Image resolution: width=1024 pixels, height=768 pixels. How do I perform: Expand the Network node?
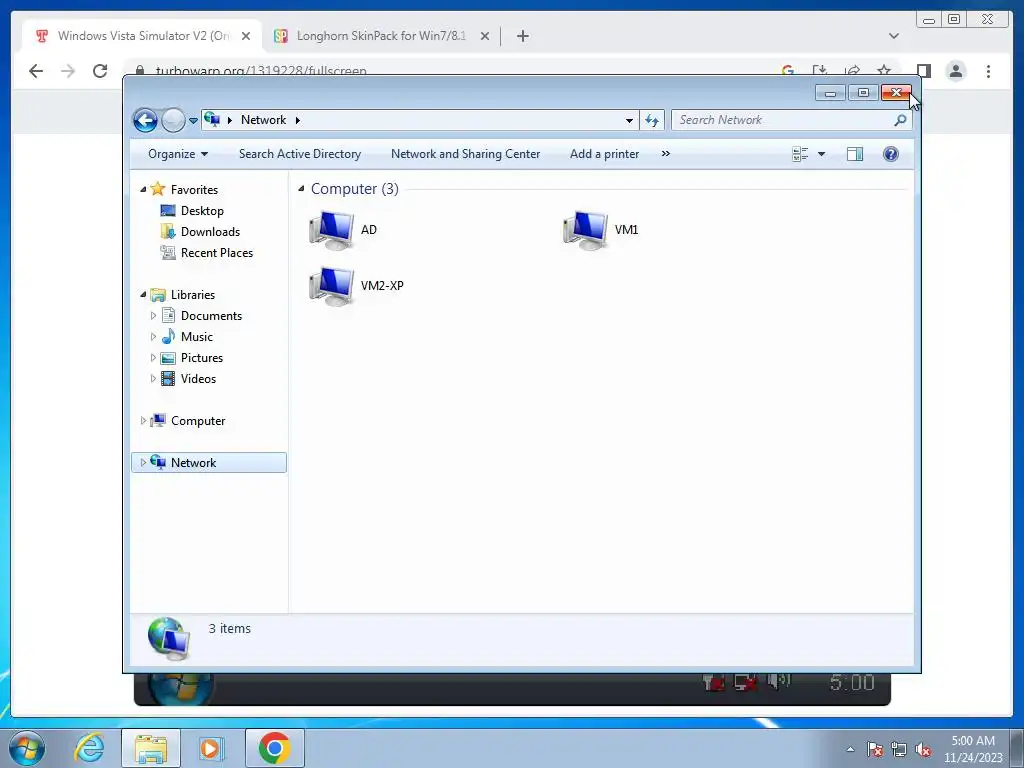click(x=143, y=462)
